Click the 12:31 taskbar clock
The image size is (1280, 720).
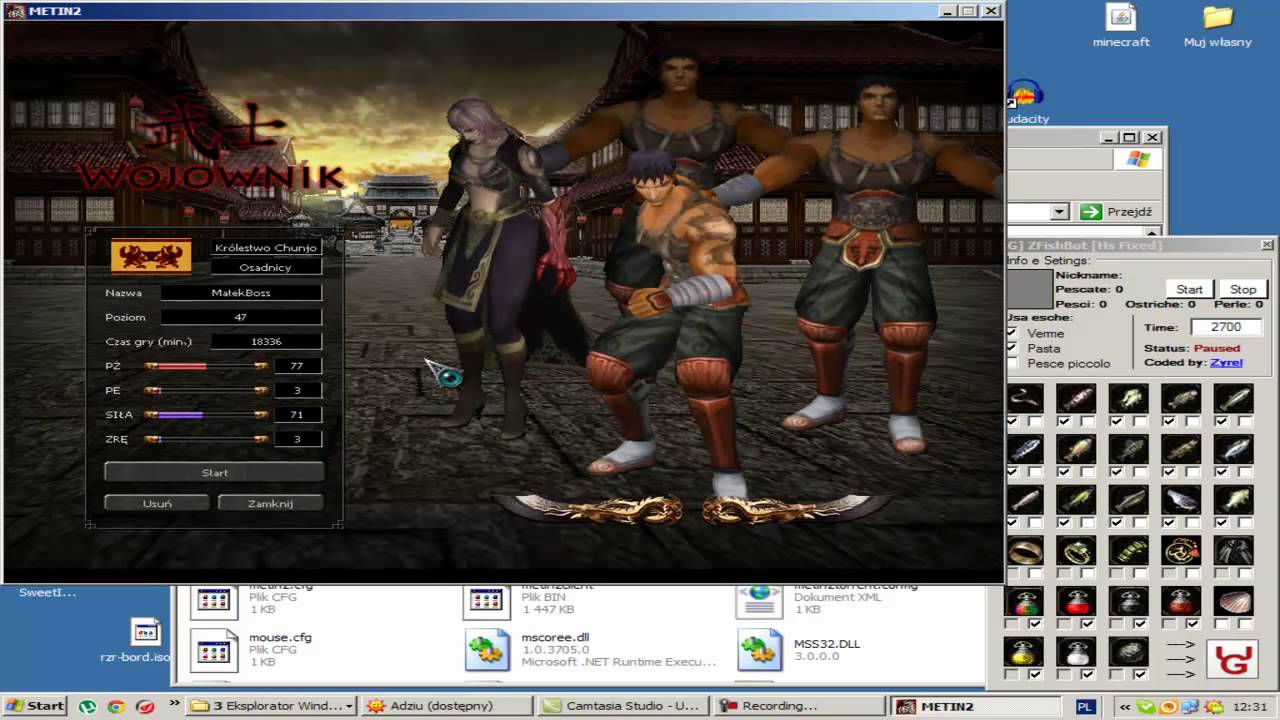[1249, 706]
